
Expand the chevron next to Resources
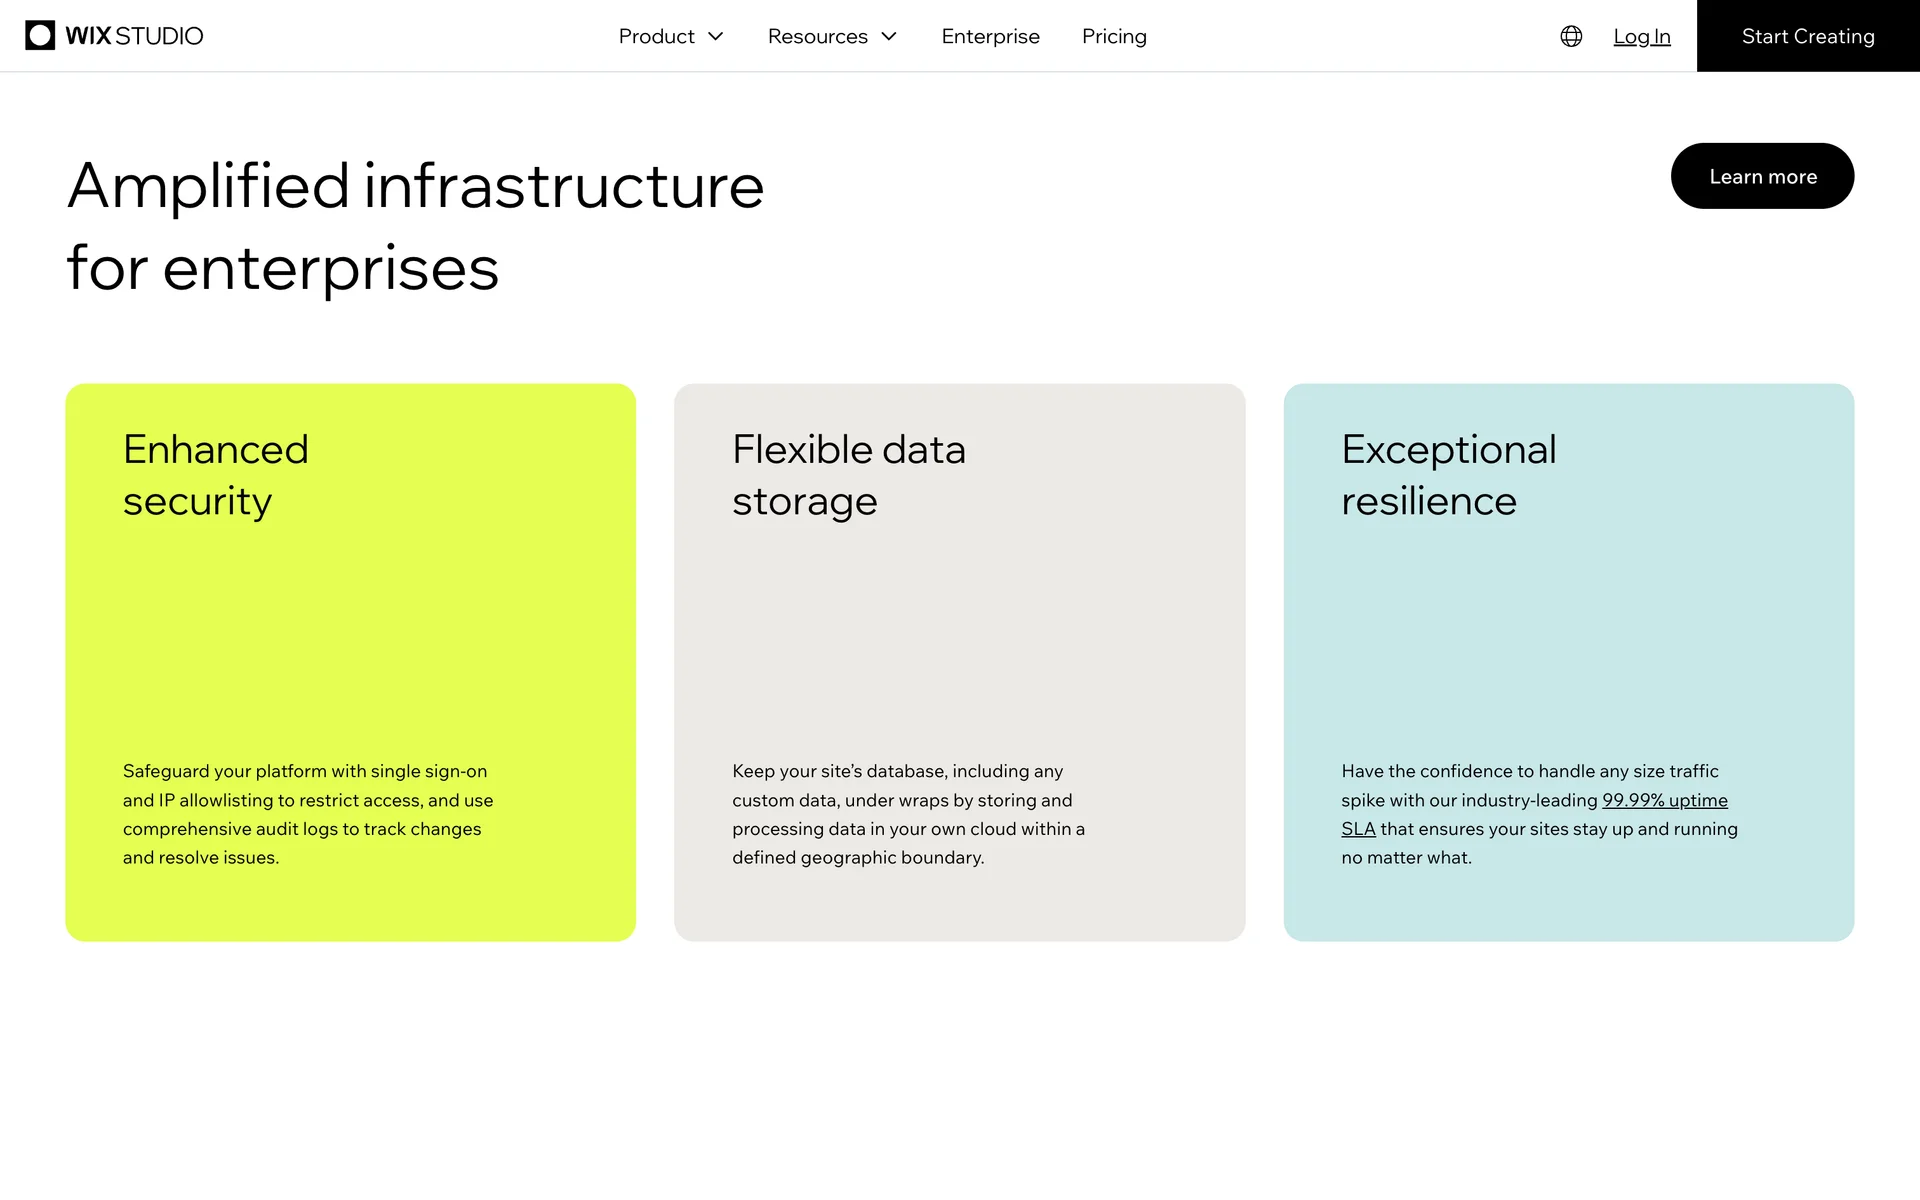(x=889, y=37)
